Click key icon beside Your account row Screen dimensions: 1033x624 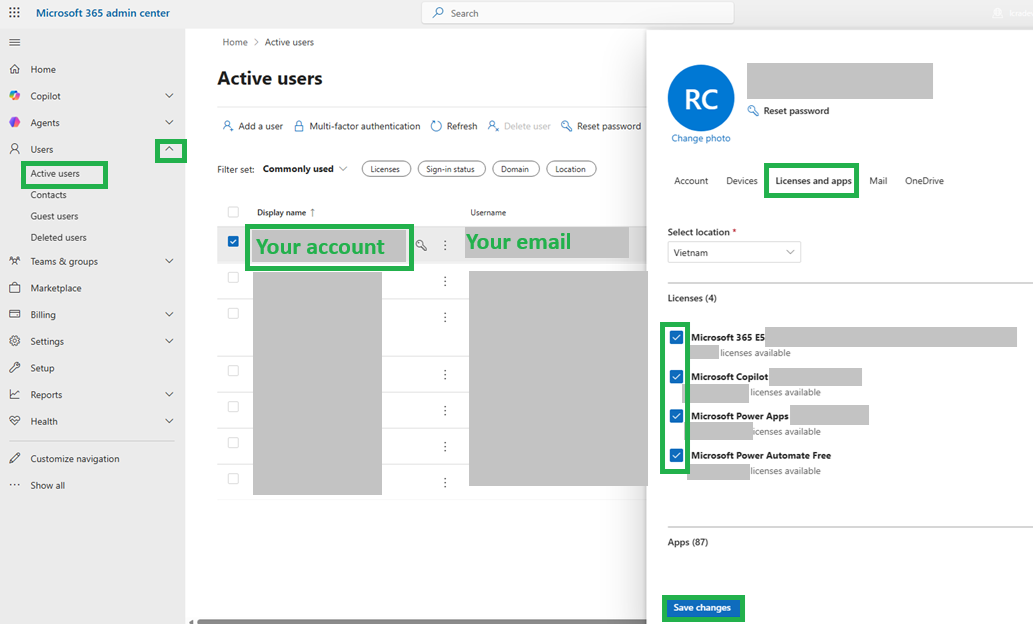coord(421,245)
